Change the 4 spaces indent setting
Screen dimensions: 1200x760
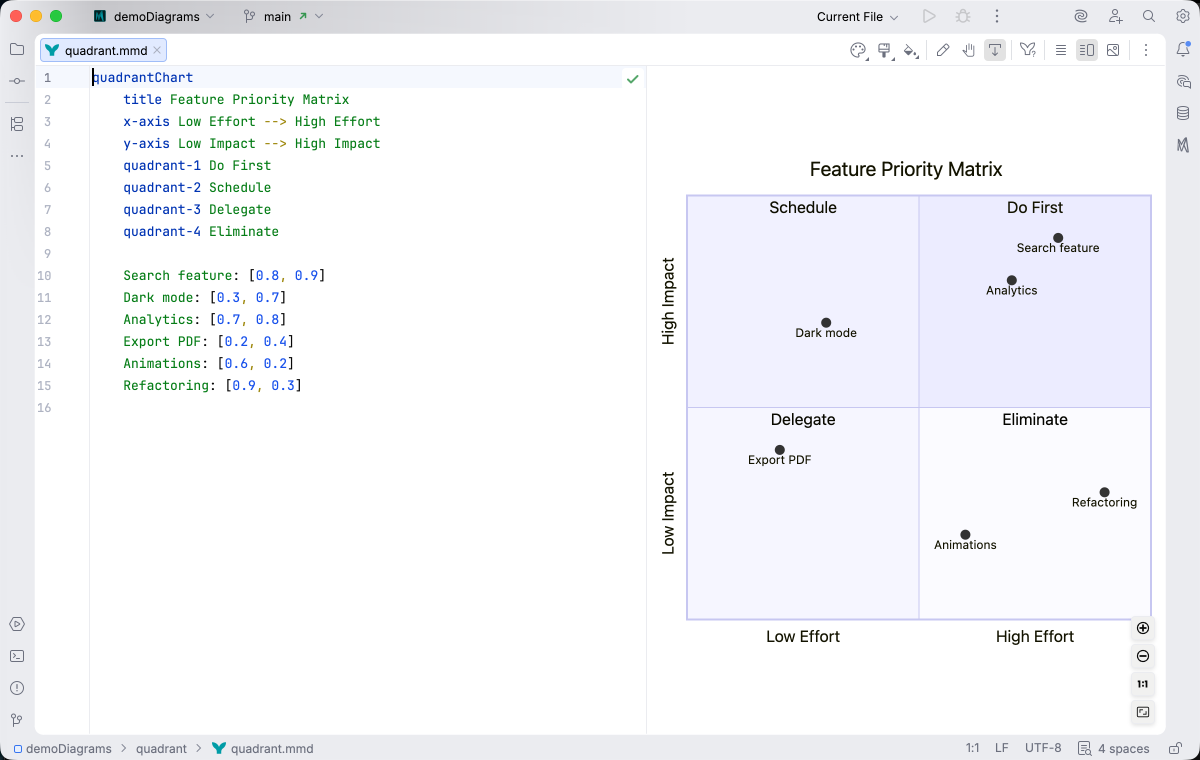coord(1115,748)
